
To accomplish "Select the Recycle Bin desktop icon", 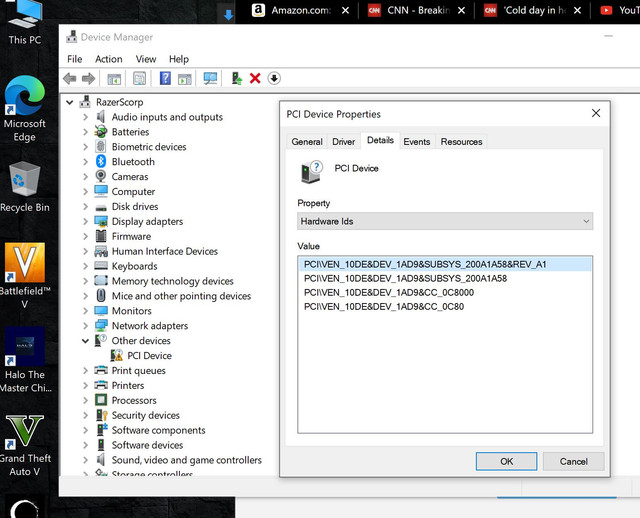I will 24,187.
